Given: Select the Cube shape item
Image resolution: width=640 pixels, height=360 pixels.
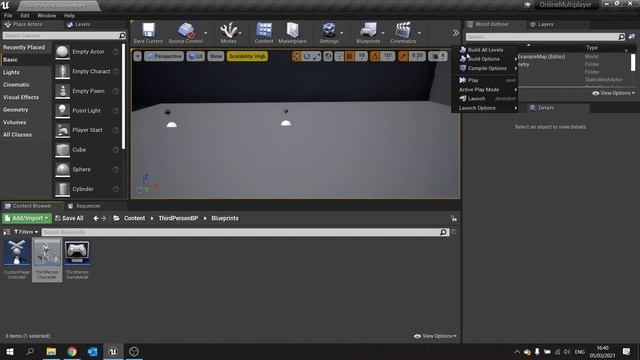Looking at the screenshot, I should (87, 150).
